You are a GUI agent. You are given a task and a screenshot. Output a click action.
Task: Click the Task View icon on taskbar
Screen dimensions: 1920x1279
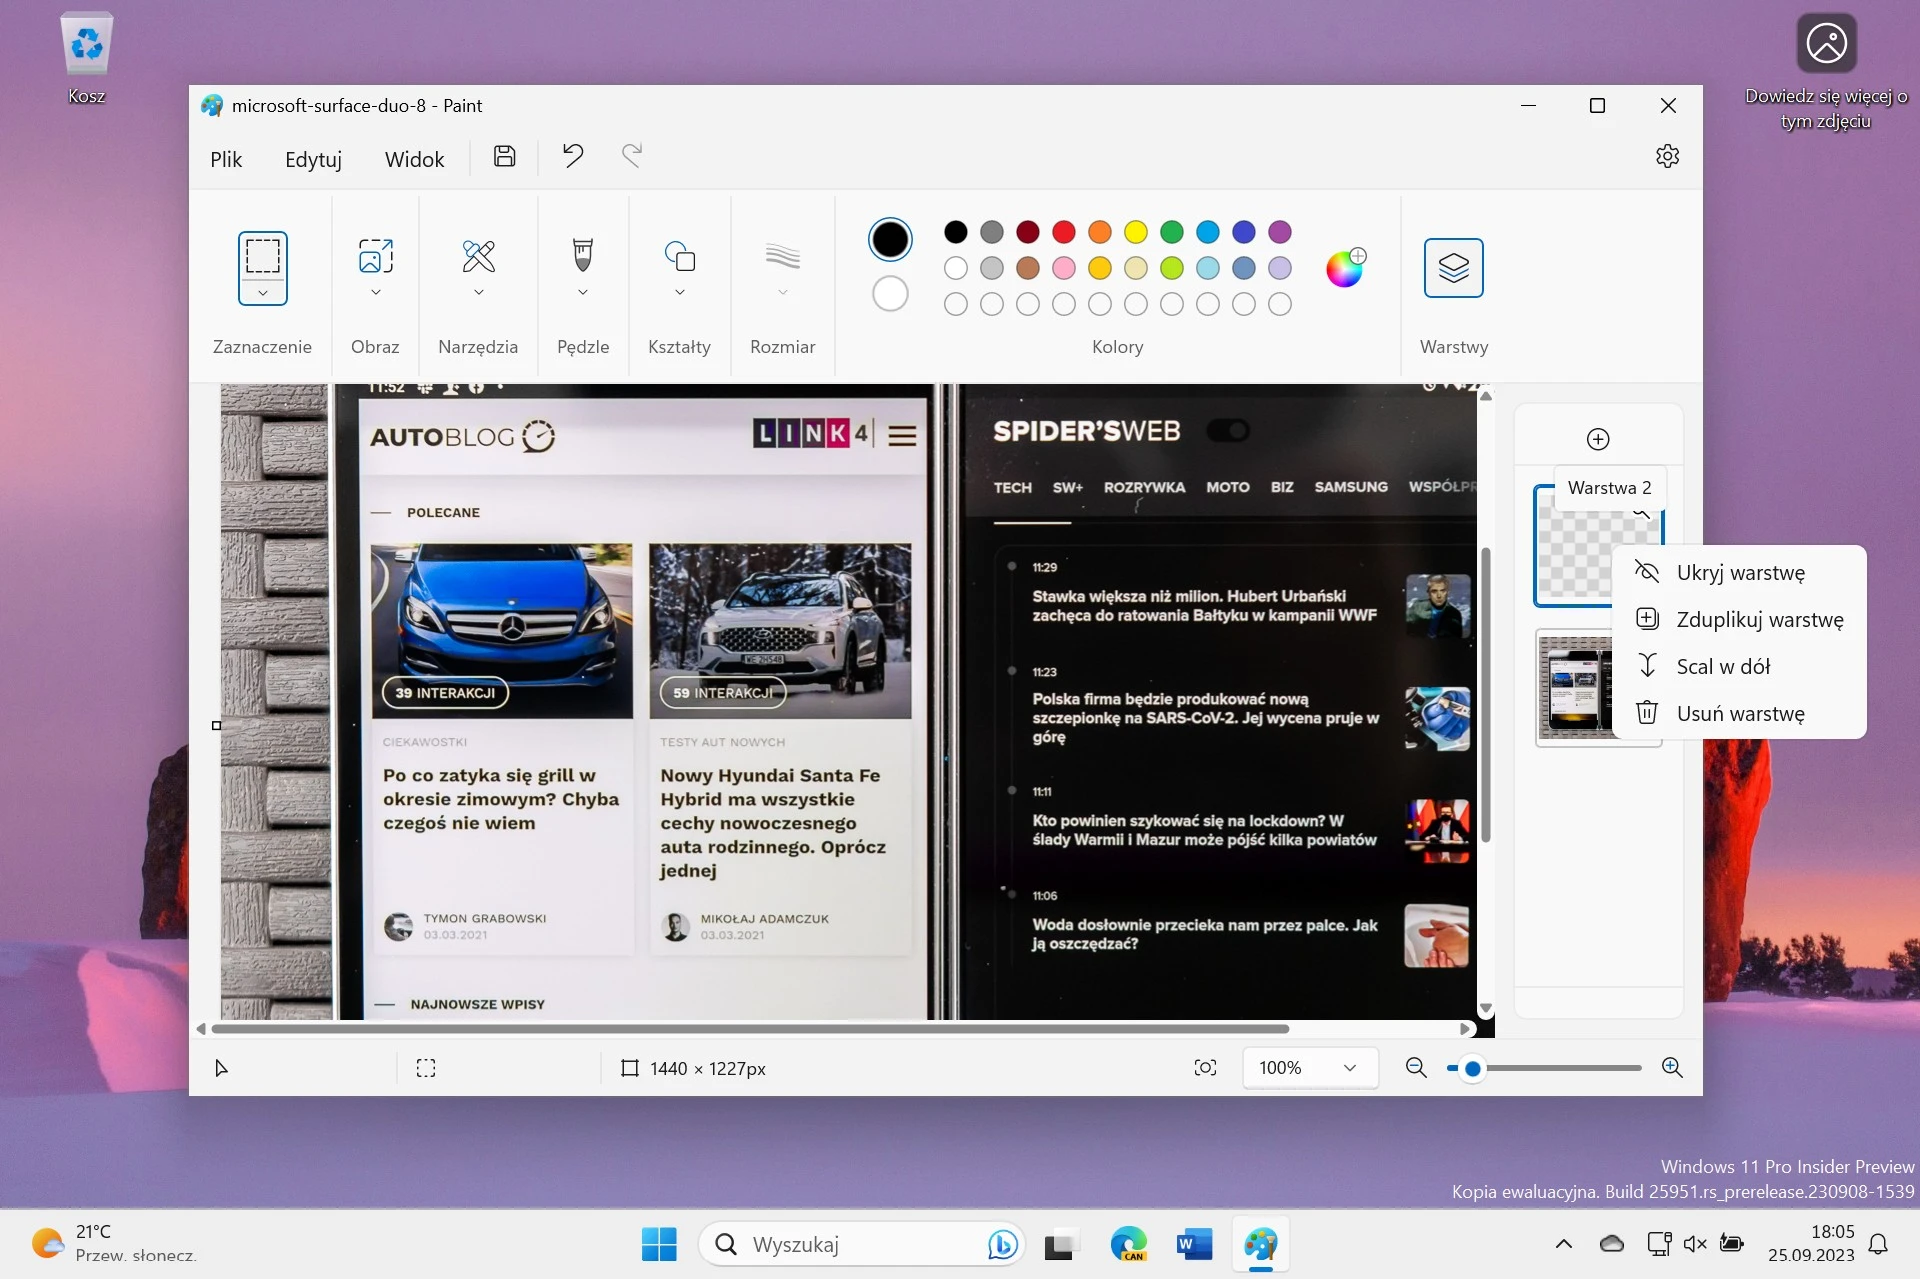coord(1061,1244)
